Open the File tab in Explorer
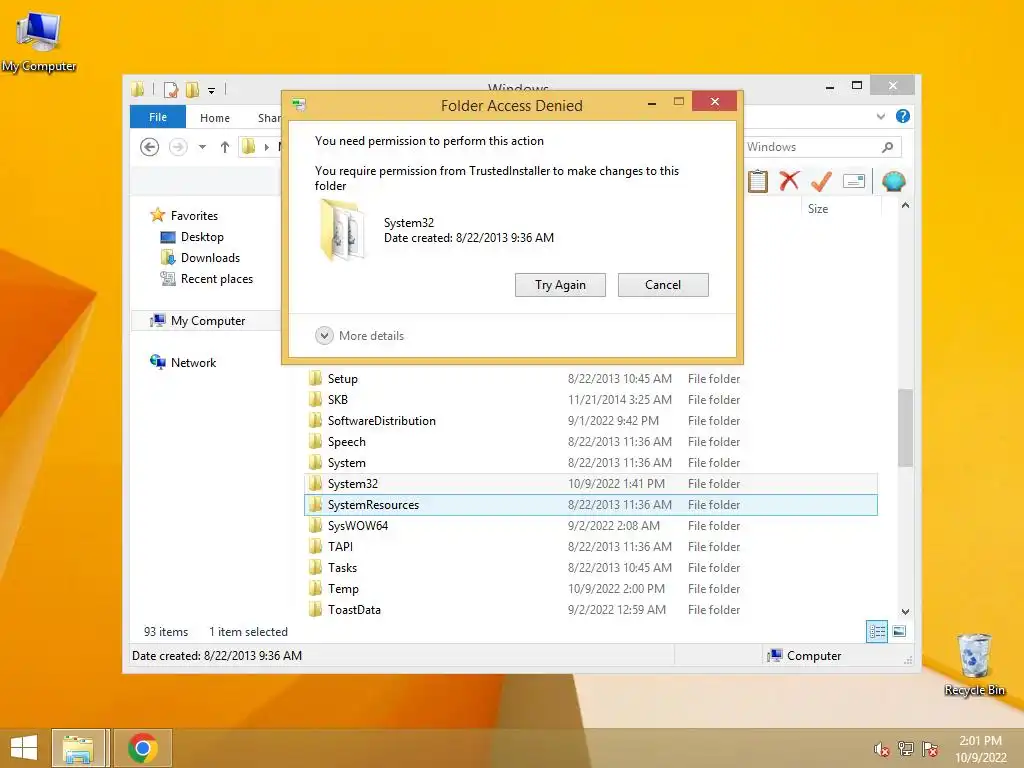The height and width of the screenshot is (768, 1024). pos(158,117)
